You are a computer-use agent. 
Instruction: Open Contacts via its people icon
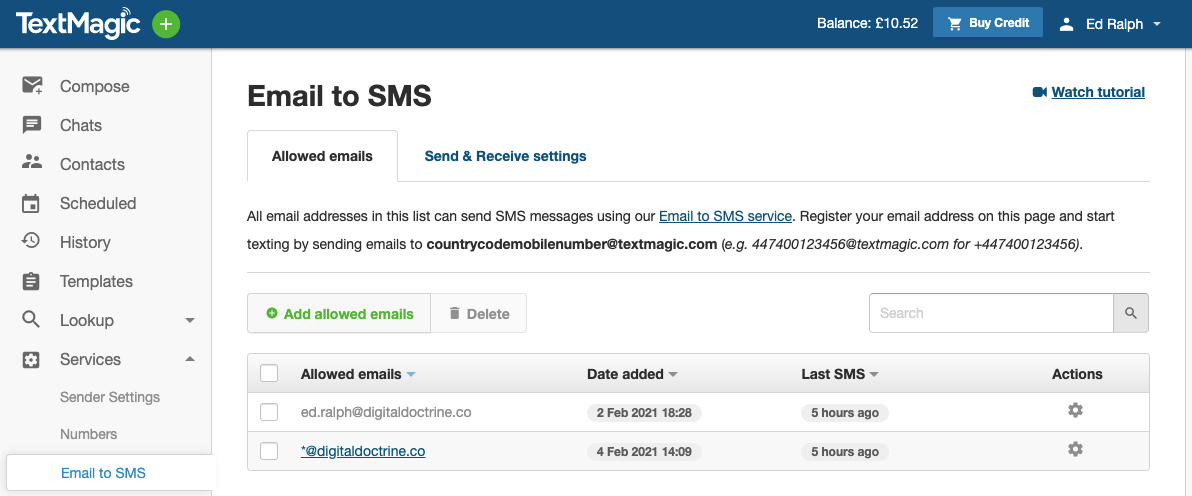[x=32, y=162]
